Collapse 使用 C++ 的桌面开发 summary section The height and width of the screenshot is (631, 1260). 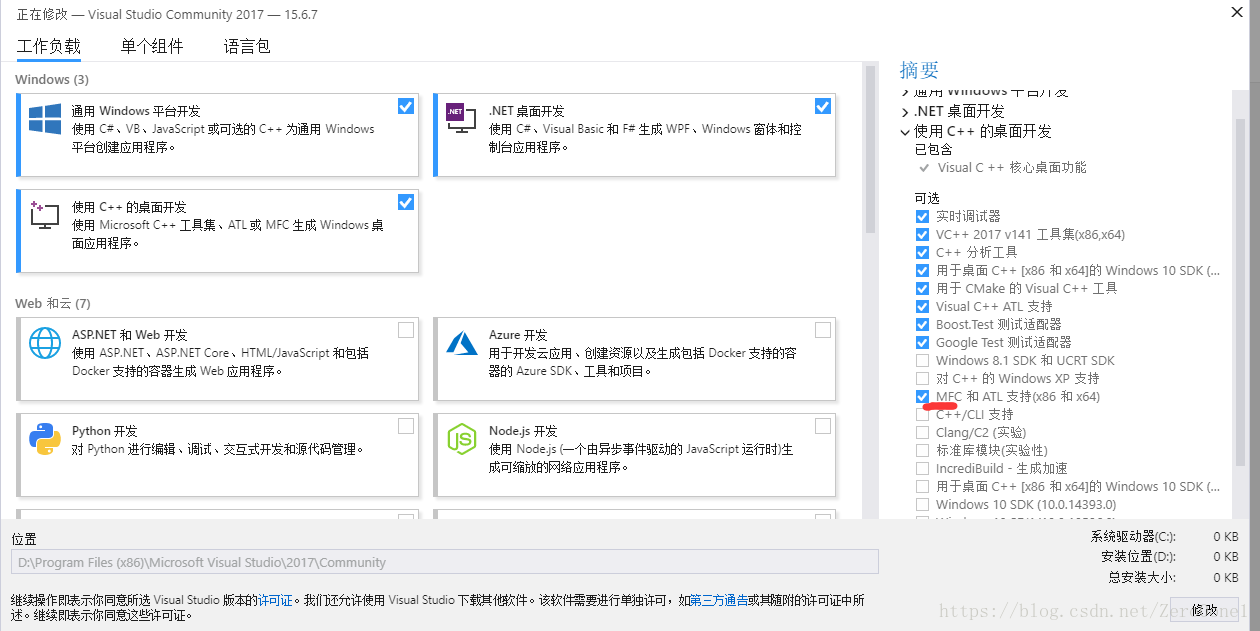(x=905, y=131)
